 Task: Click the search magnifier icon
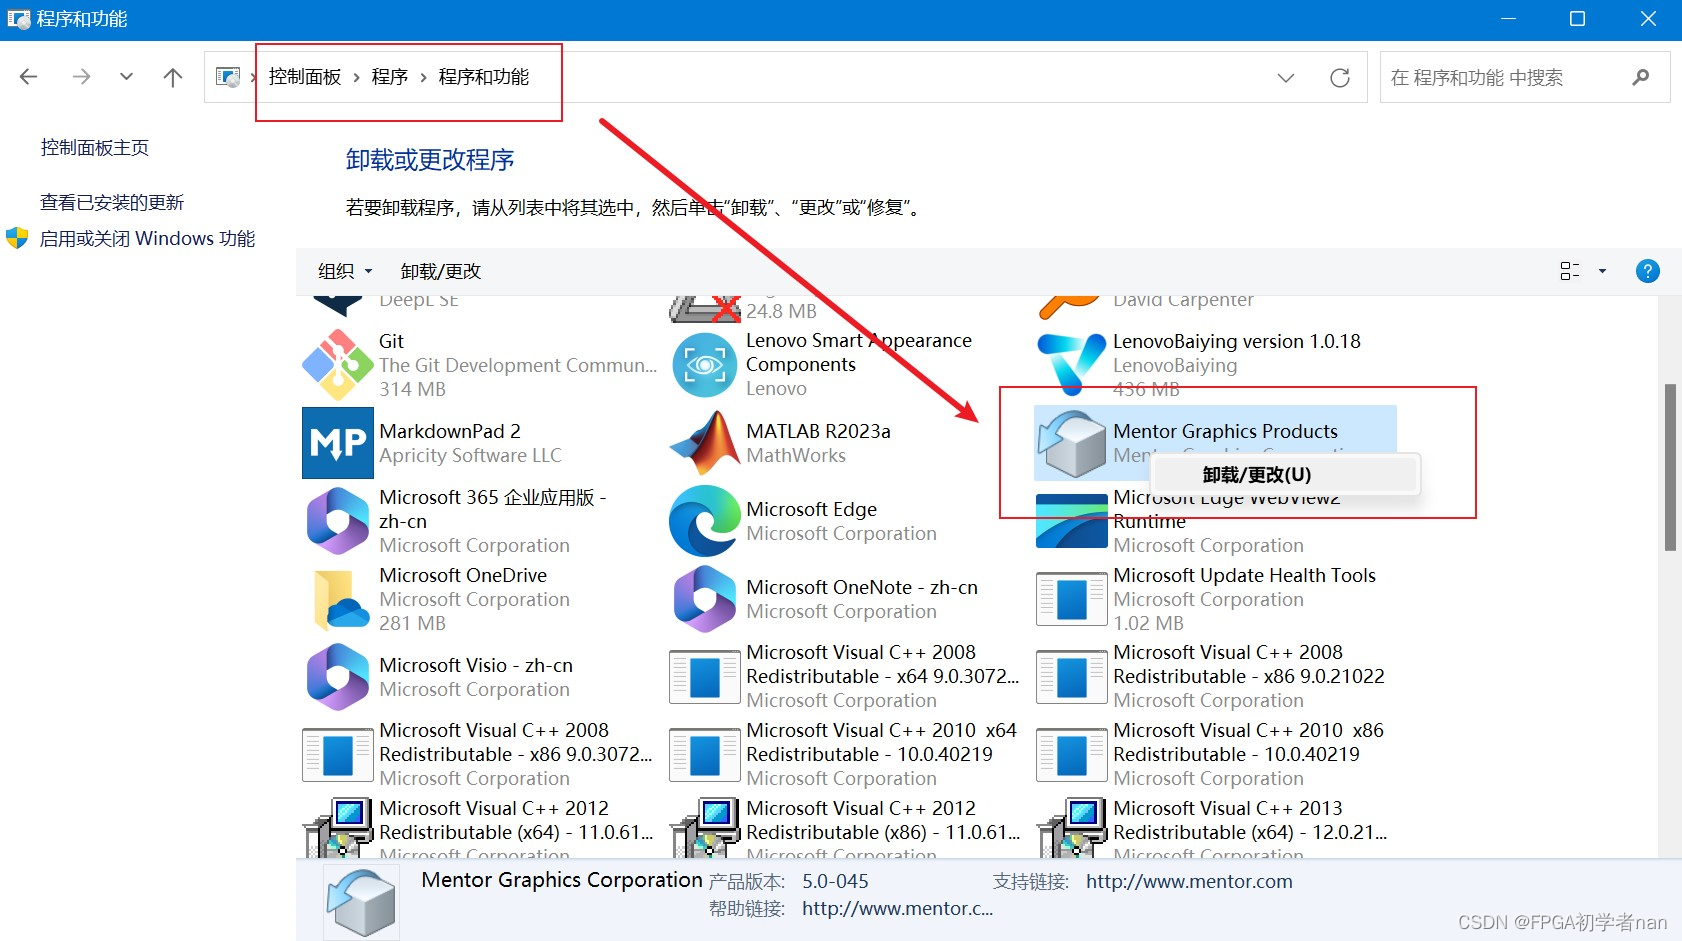click(1640, 77)
